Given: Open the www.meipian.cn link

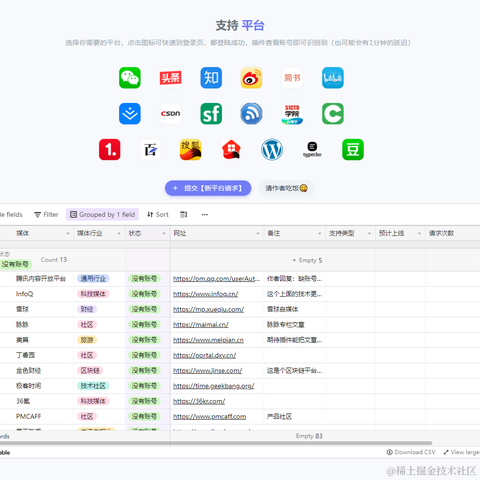Looking at the screenshot, I should (208, 340).
